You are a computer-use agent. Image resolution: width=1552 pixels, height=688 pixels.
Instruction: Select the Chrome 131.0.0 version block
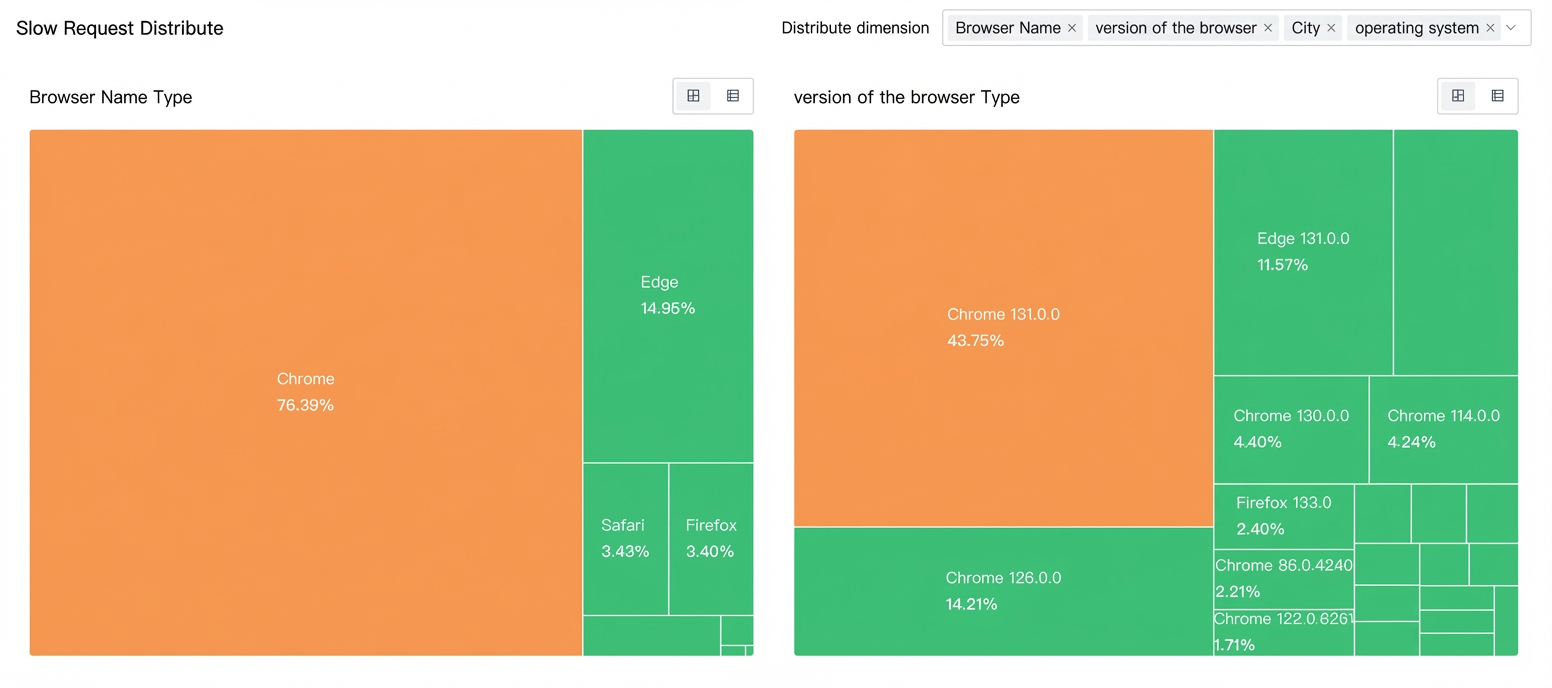1003,328
